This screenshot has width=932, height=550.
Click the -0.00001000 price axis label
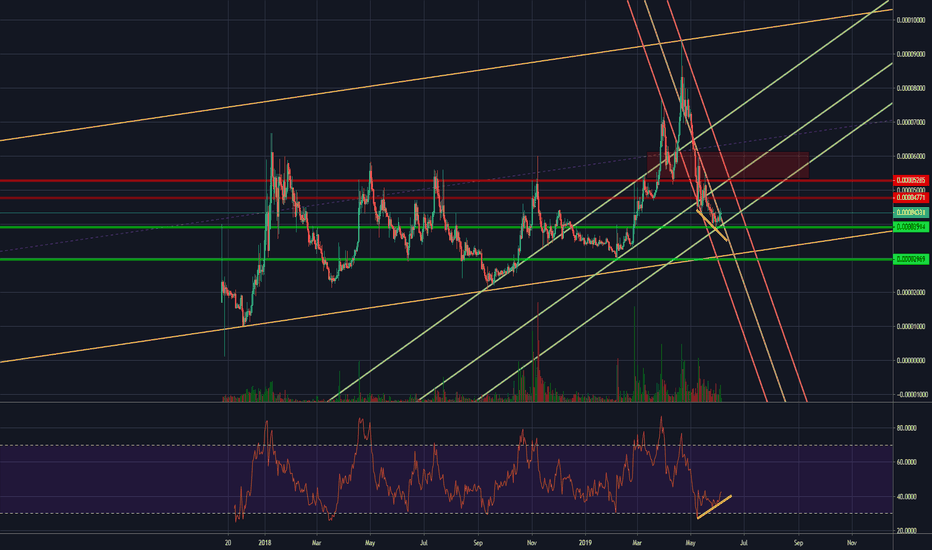click(x=911, y=394)
